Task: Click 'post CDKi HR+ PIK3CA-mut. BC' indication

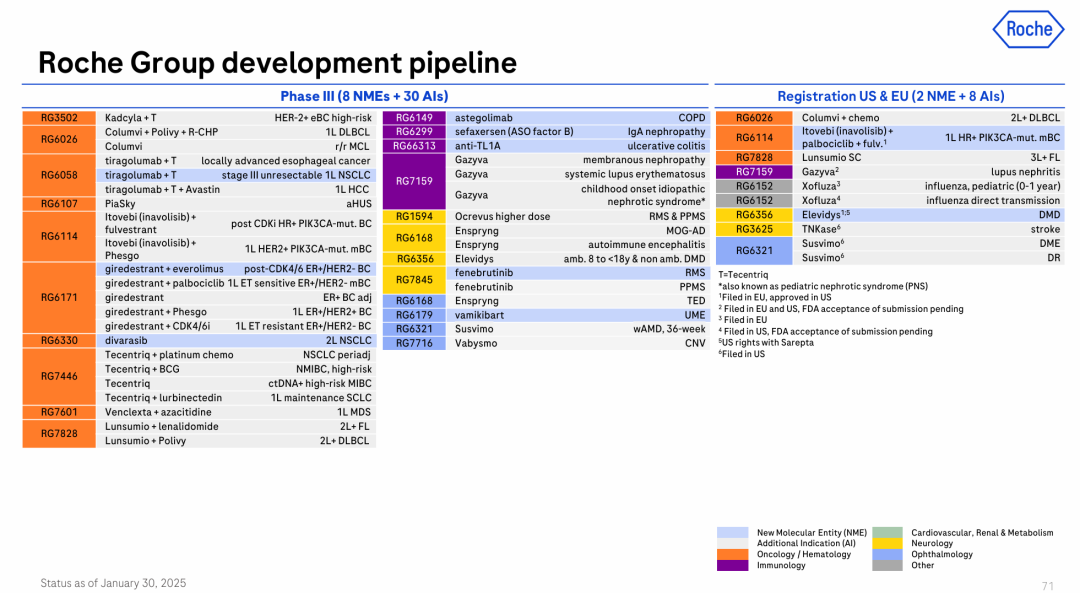Action: [x=301, y=224]
